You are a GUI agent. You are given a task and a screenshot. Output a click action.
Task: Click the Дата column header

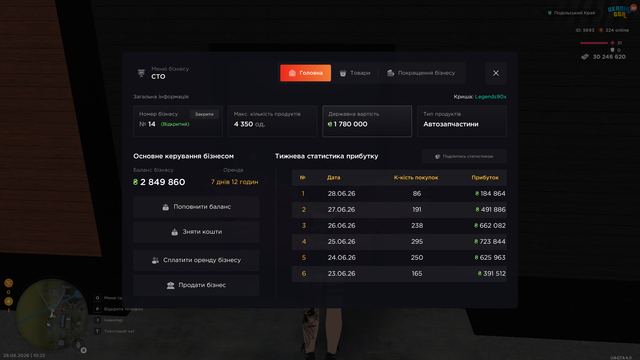[333, 178]
